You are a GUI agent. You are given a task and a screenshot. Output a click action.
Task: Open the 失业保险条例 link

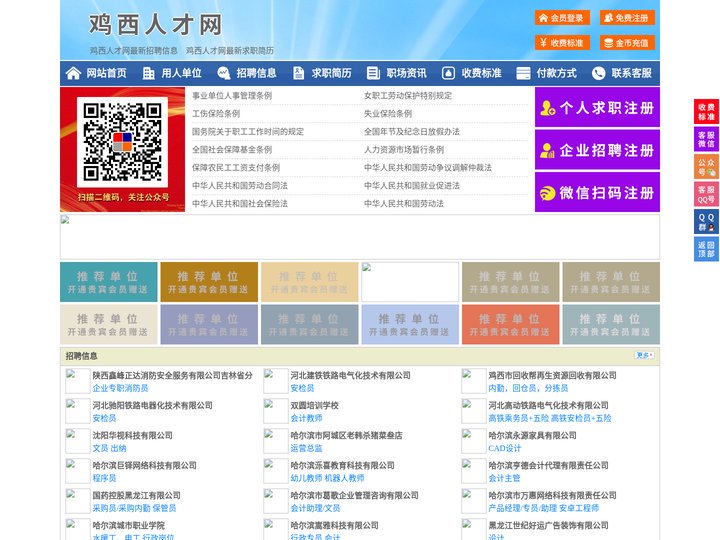point(388,113)
